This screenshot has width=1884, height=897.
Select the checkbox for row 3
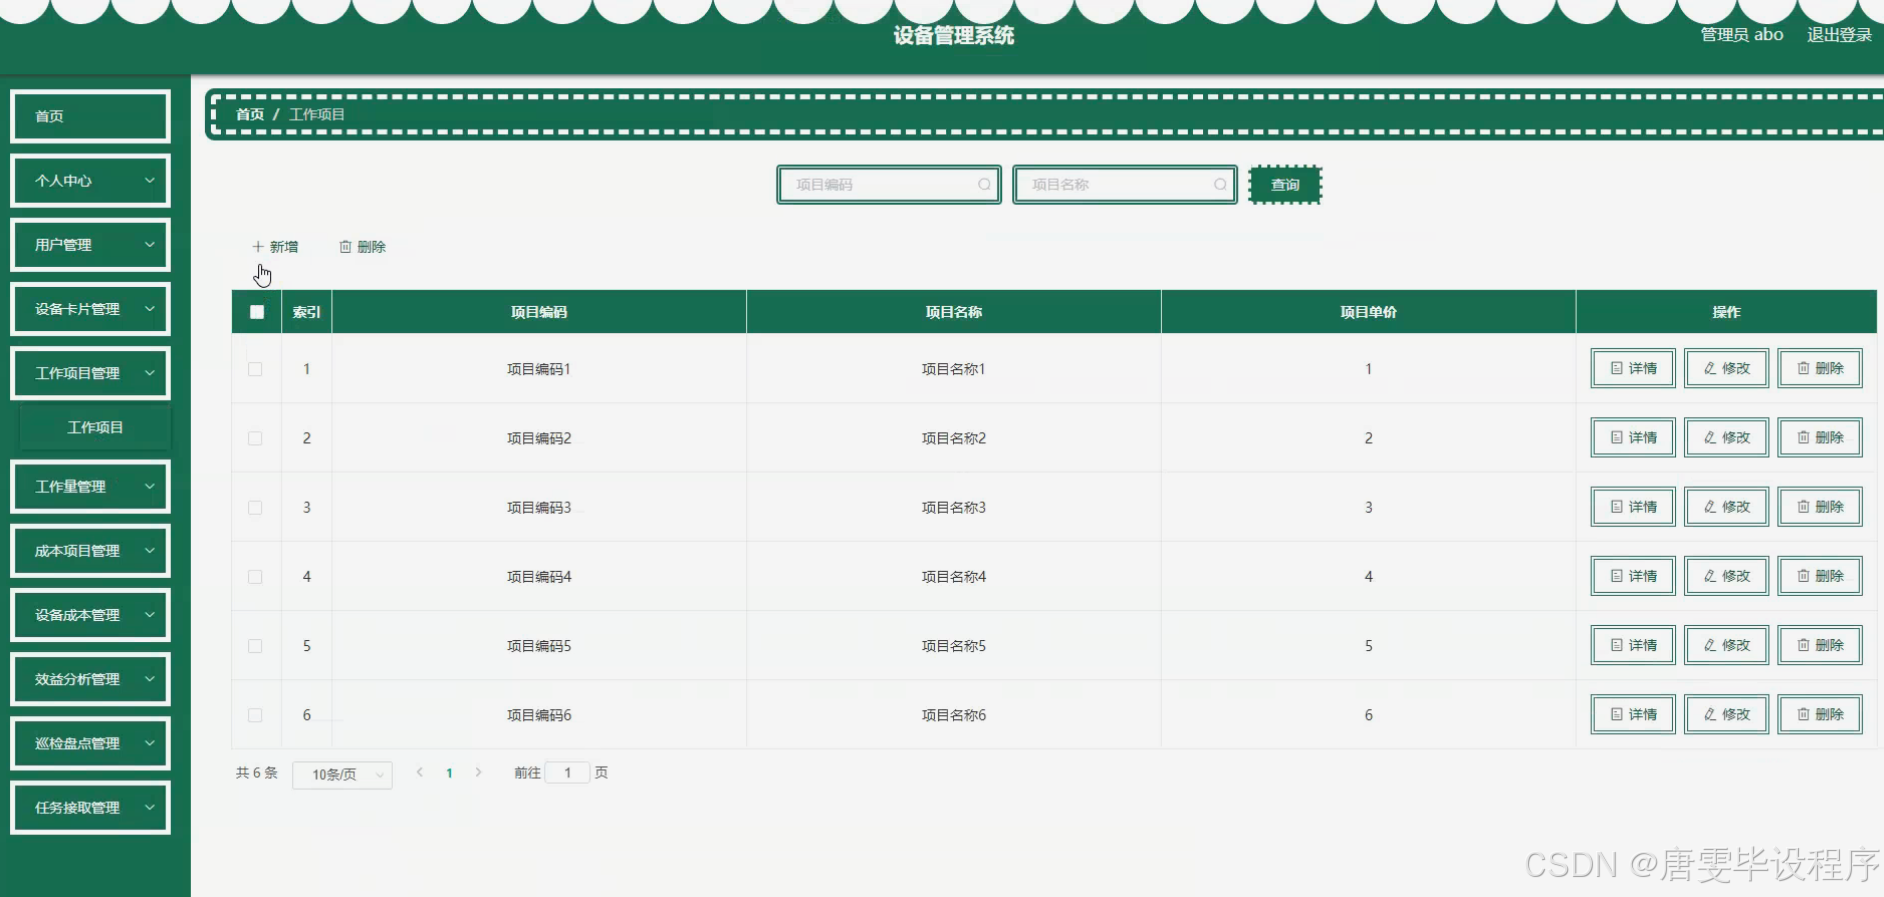coord(255,508)
